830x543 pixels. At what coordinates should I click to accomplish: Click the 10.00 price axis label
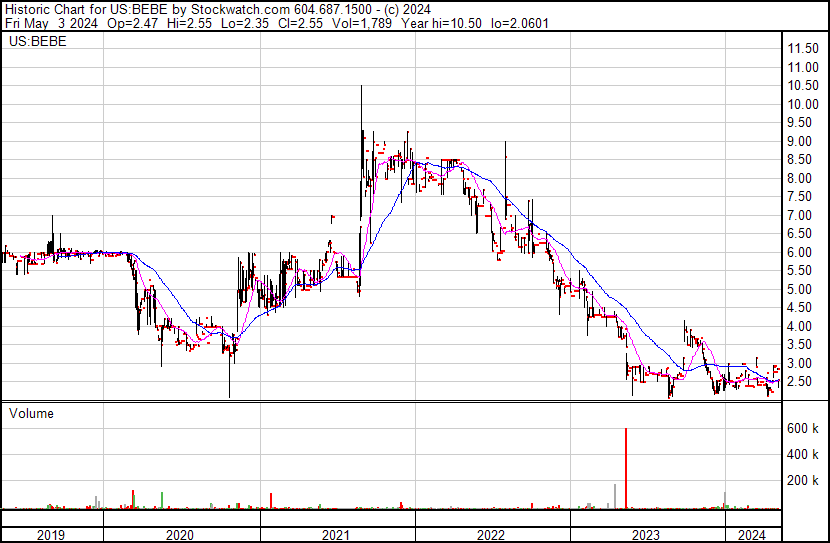(x=803, y=104)
